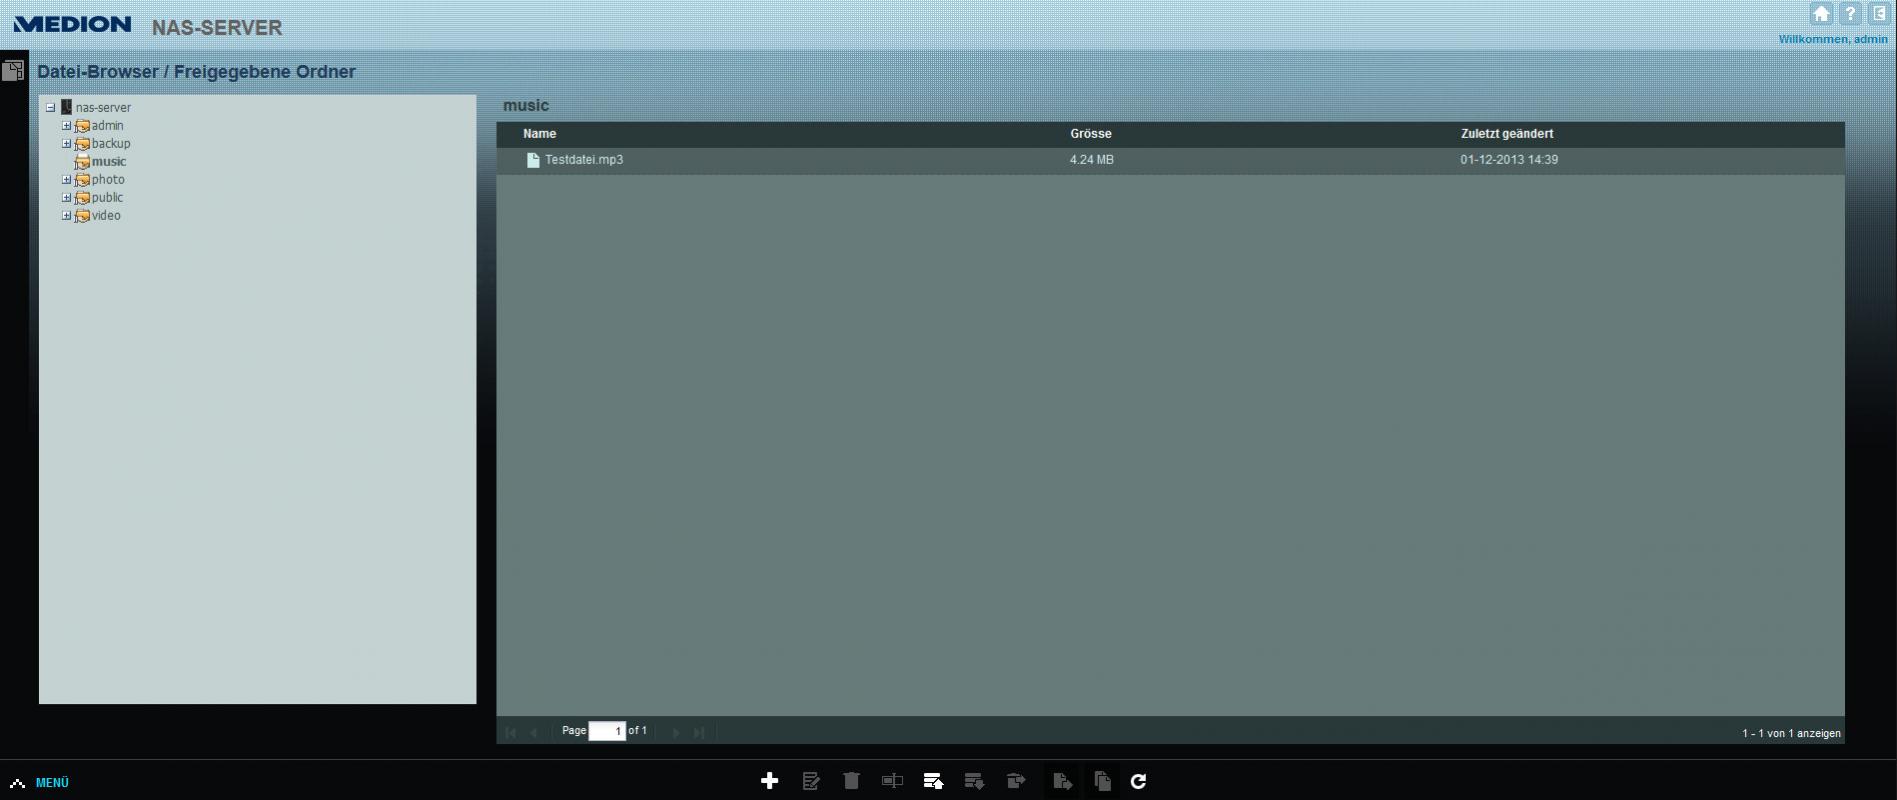Click the restore from recycle bin icon
Screen dimensions: 1897x800
(1016, 781)
